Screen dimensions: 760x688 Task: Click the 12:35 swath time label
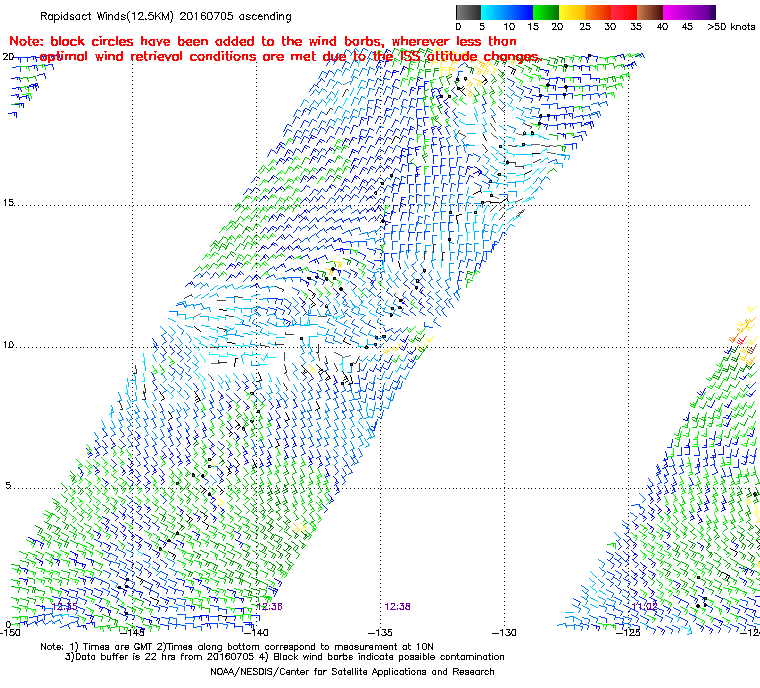pos(64,607)
